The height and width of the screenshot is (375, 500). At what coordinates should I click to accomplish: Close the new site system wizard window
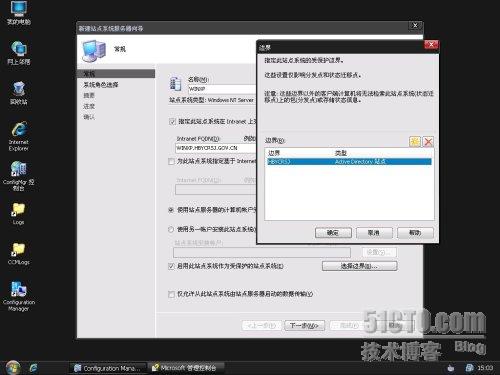coord(415,25)
